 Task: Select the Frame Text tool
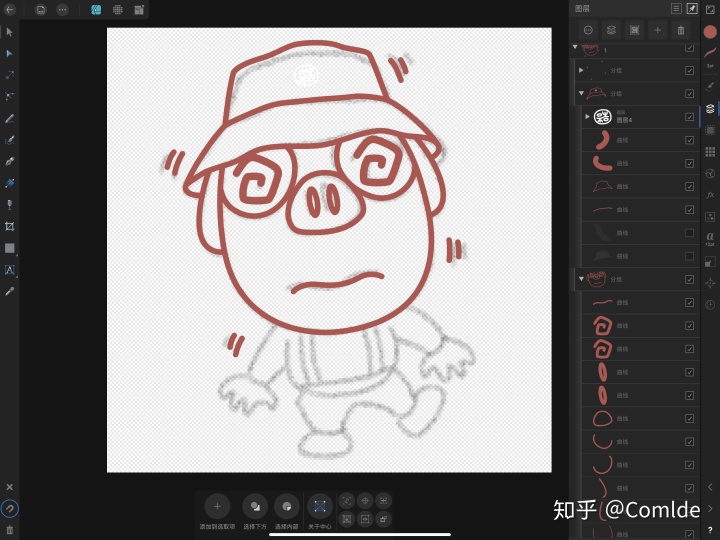(9, 270)
